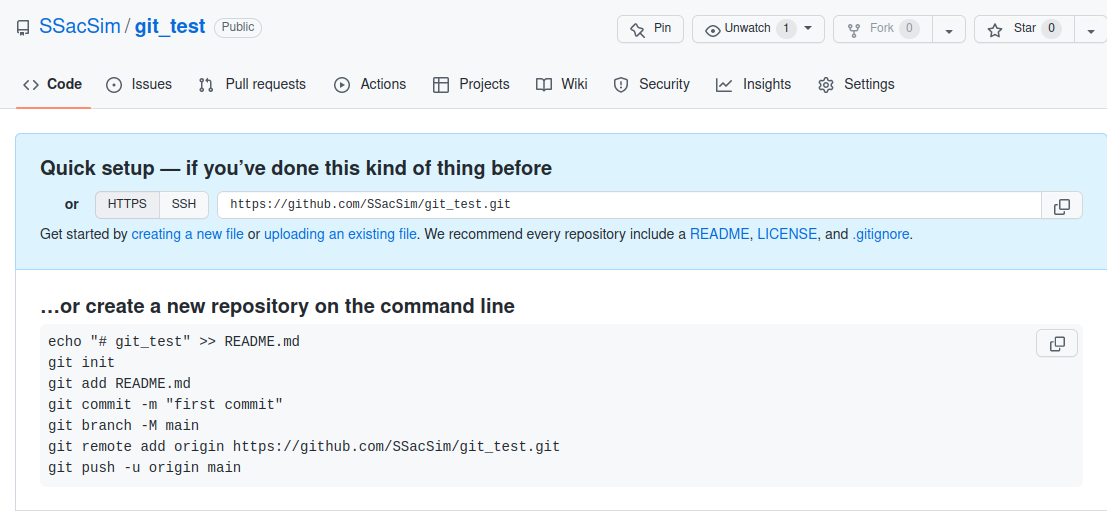The width and height of the screenshot is (1107, 511).
Task: Open the Pull requests tab
Action: point(252,85)
